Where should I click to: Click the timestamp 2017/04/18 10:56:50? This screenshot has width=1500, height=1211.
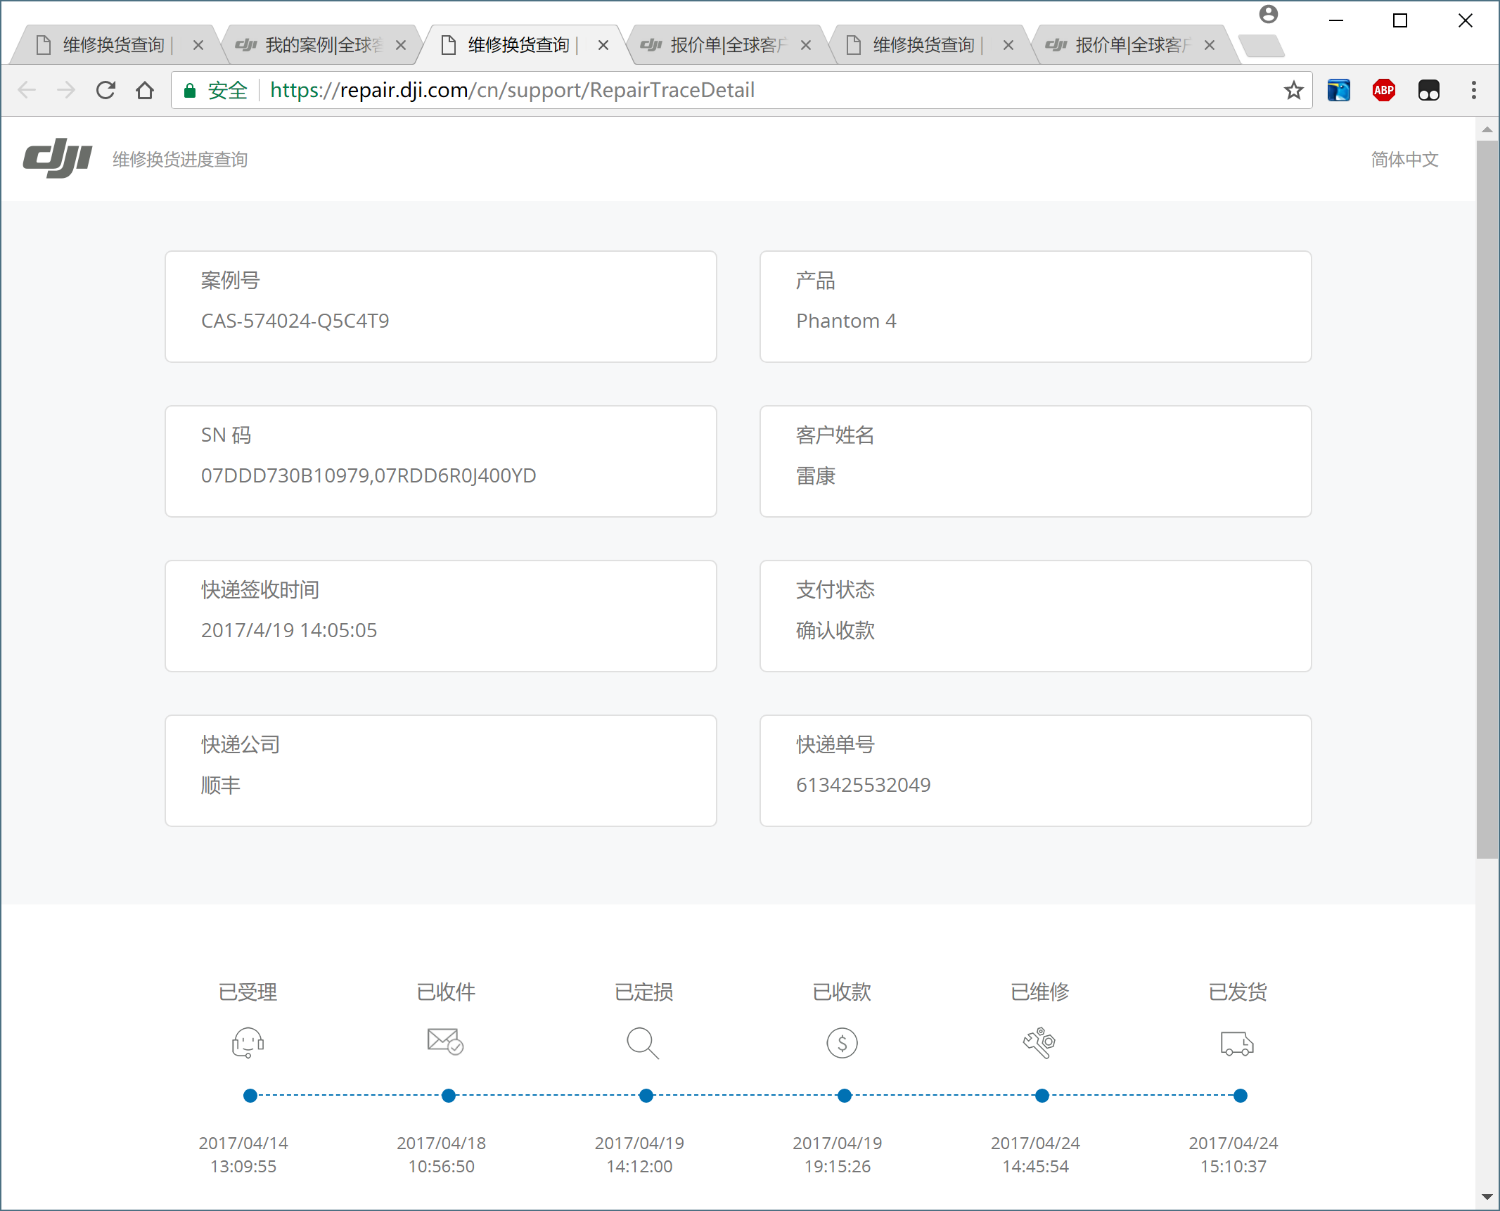coord(441,1155)
